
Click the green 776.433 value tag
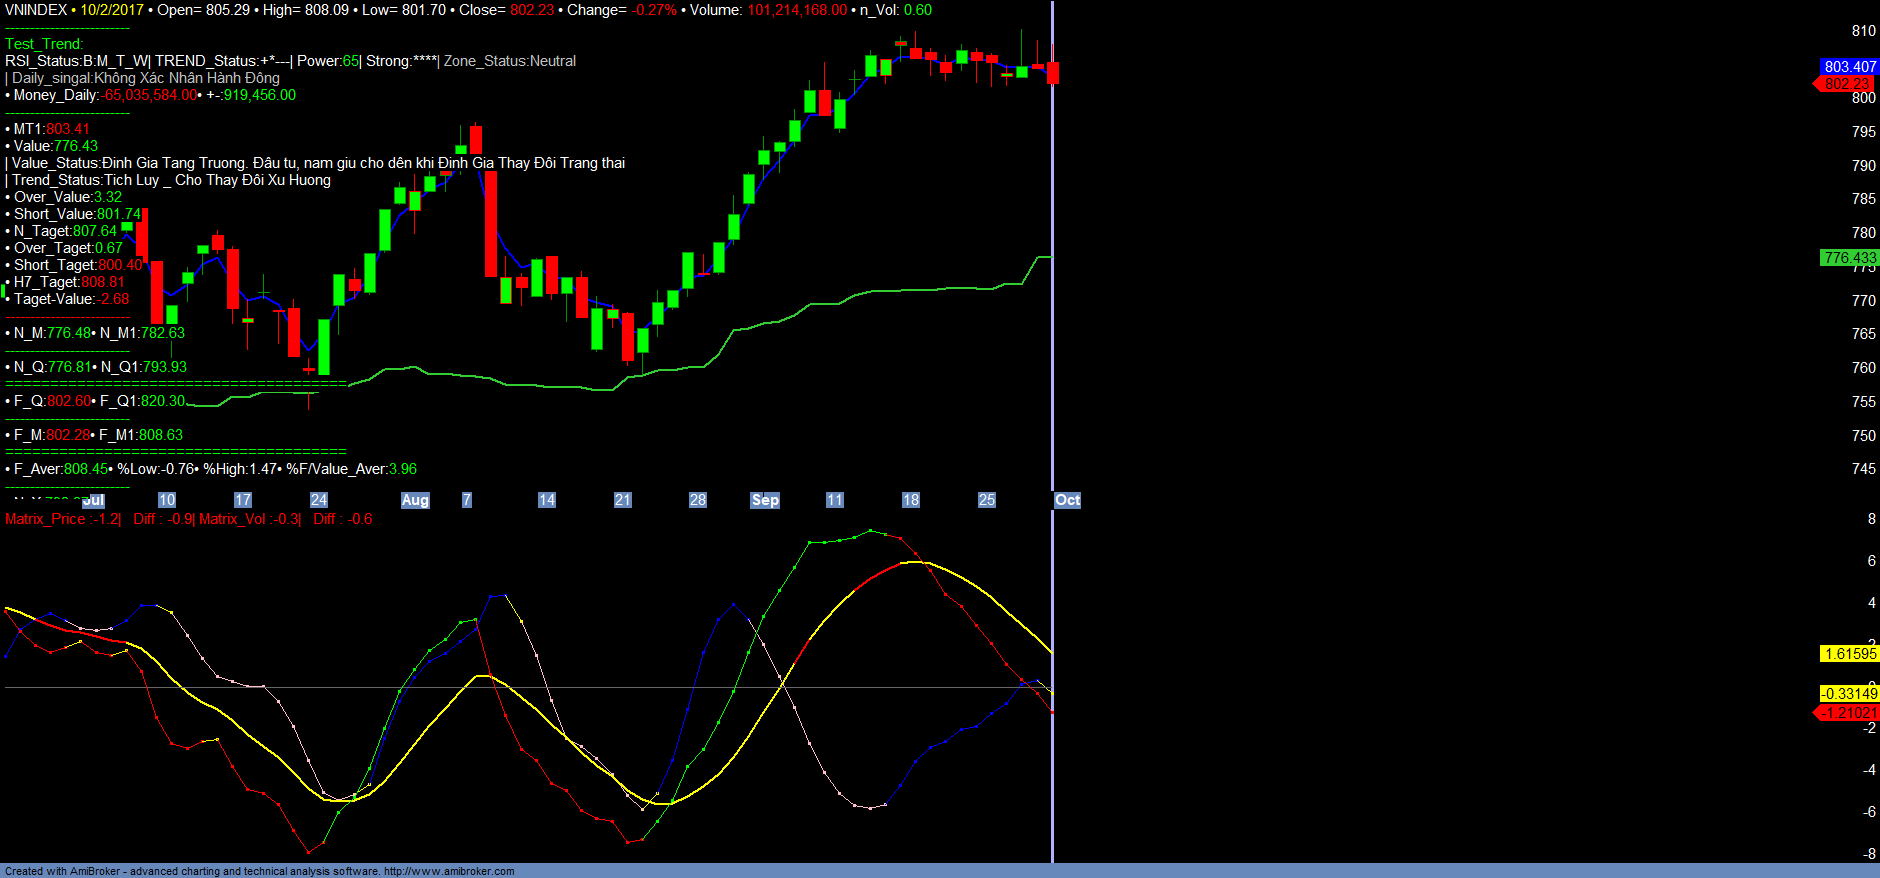pyautogui.click(x=1849, y=258)
